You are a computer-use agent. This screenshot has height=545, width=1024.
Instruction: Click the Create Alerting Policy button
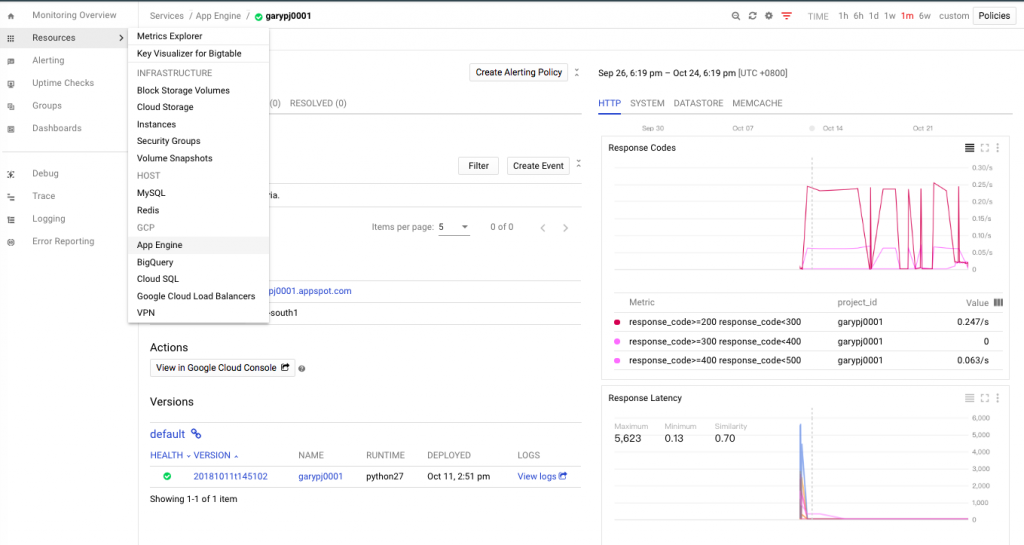[x=518, y=72]
